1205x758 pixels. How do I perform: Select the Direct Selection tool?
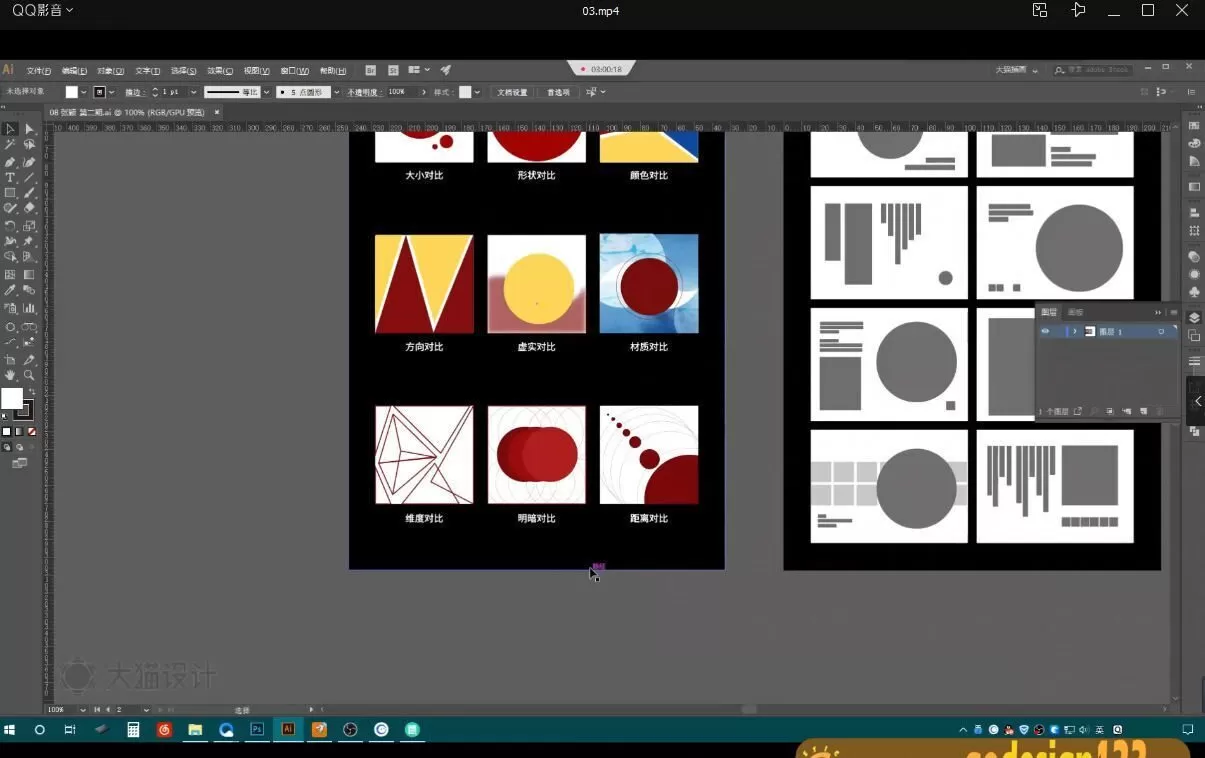point(29,129)
